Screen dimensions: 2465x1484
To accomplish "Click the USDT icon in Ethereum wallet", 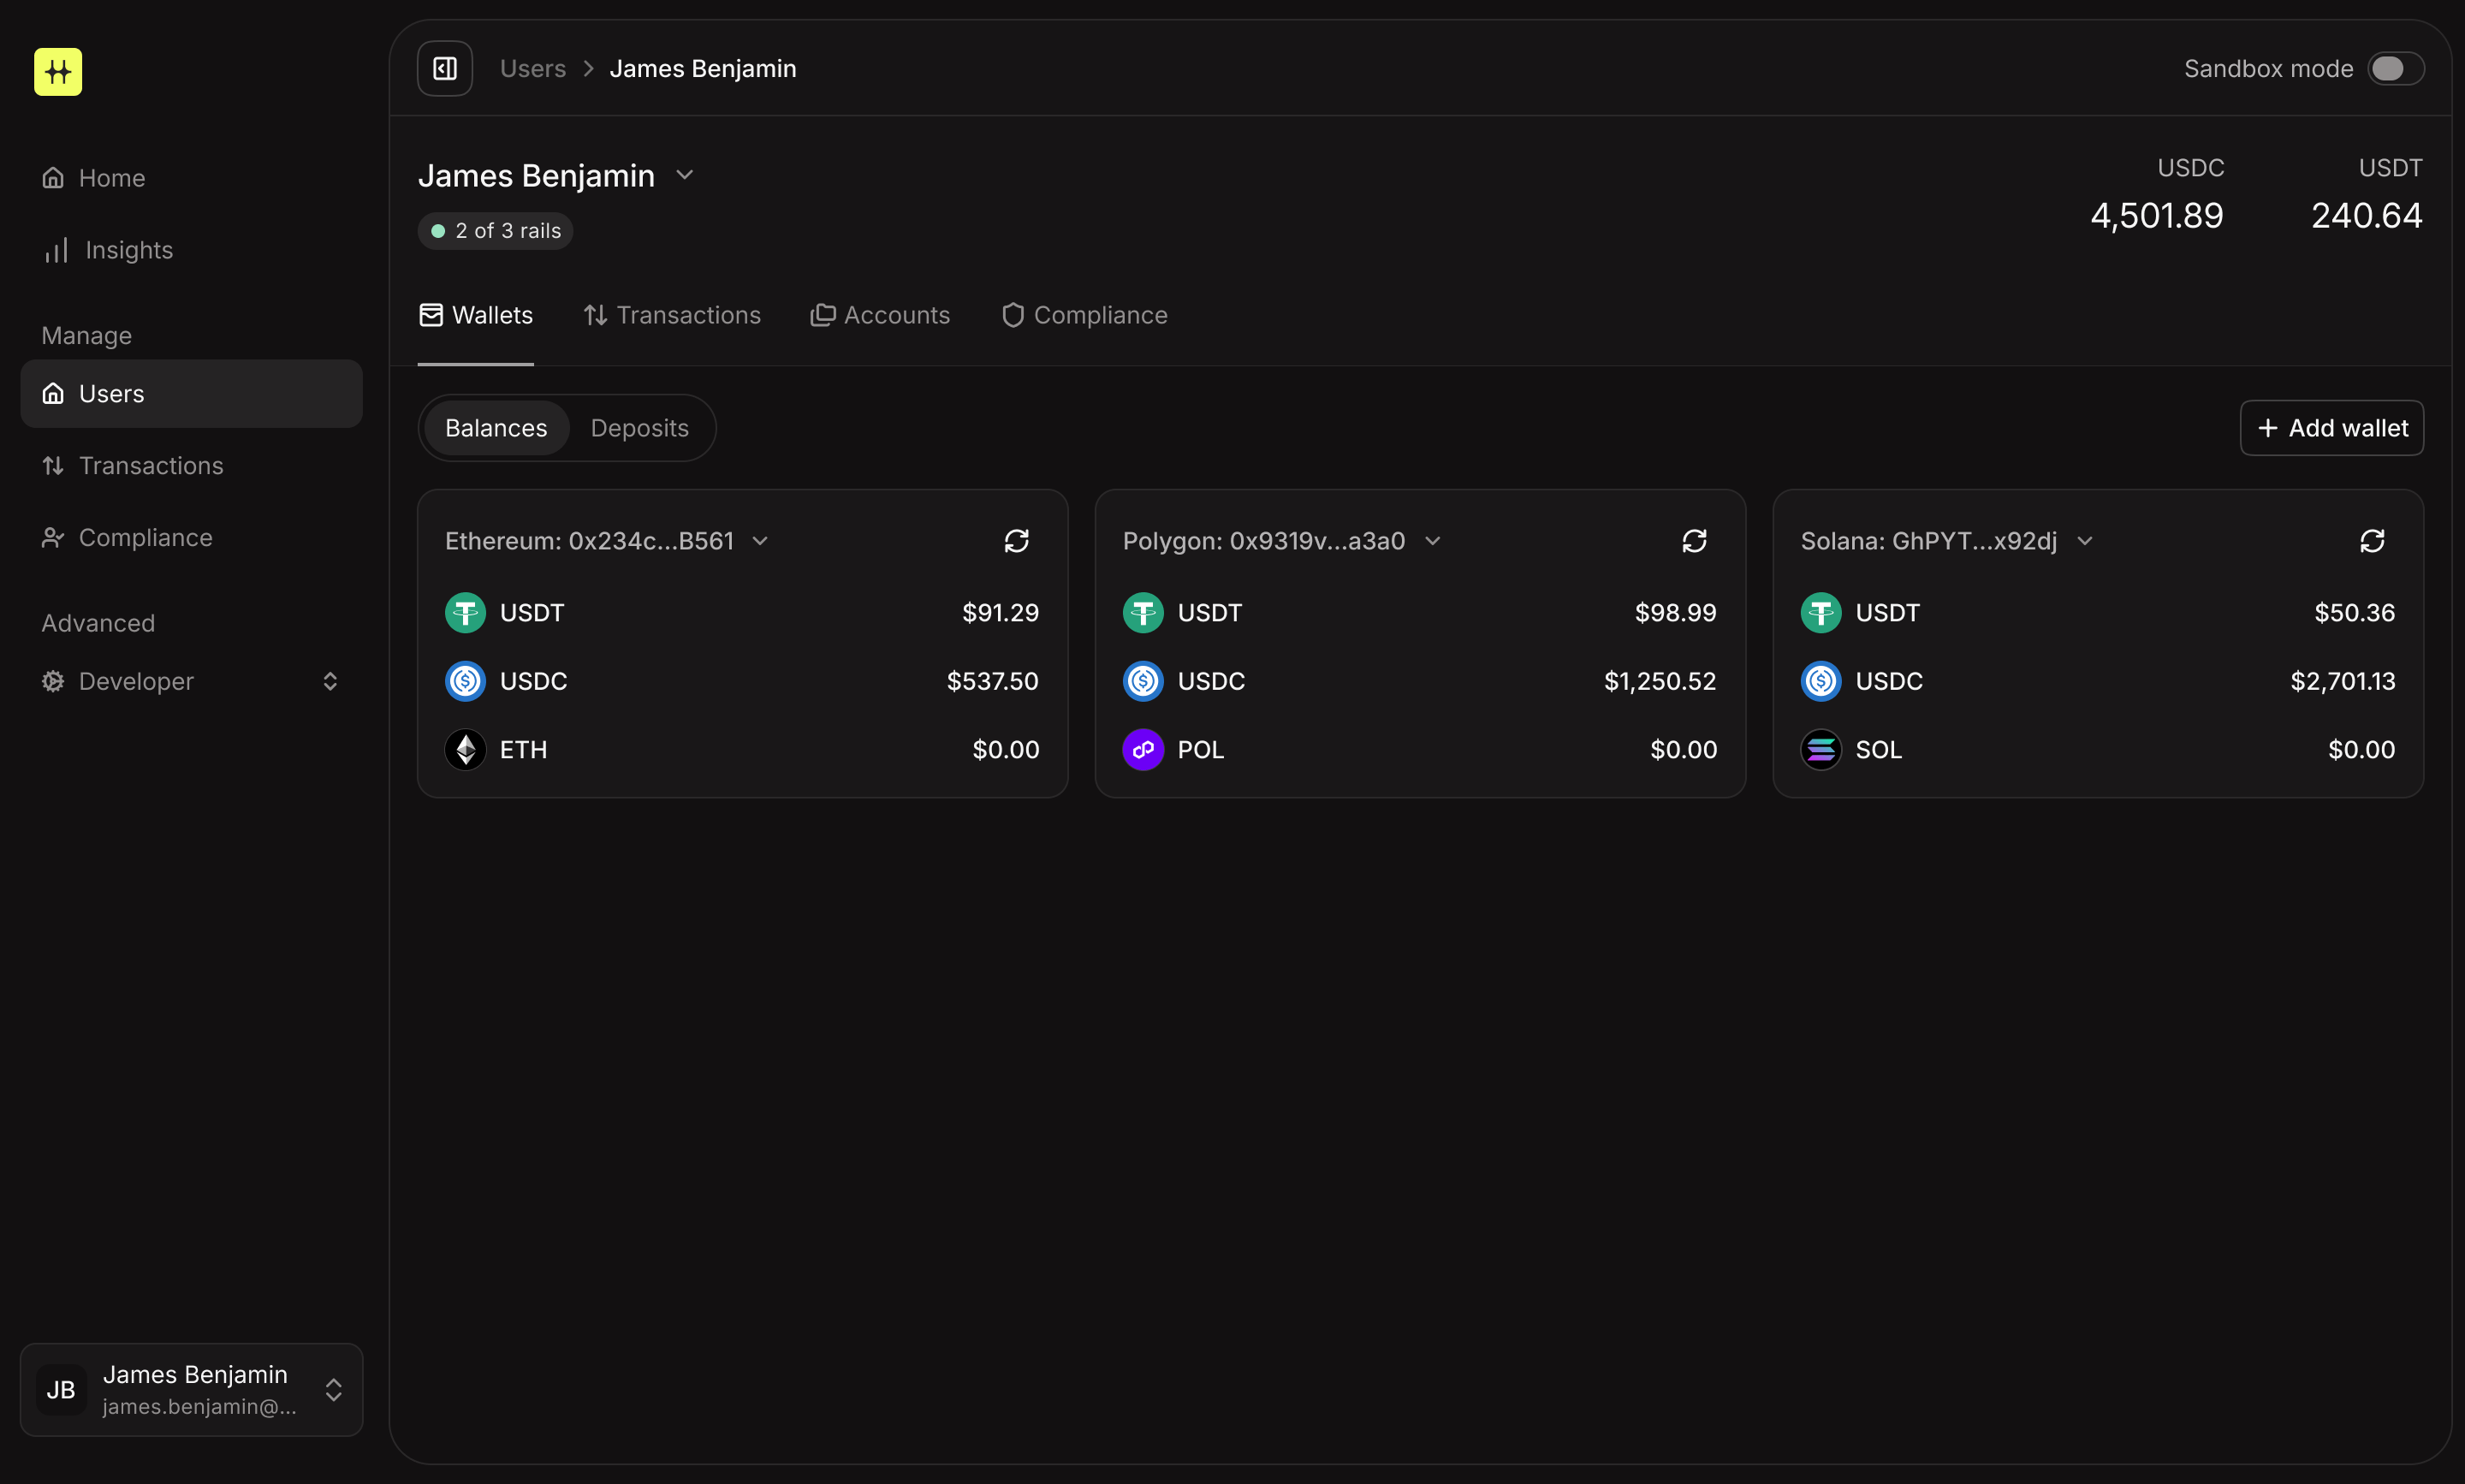I will click(465, 613).
